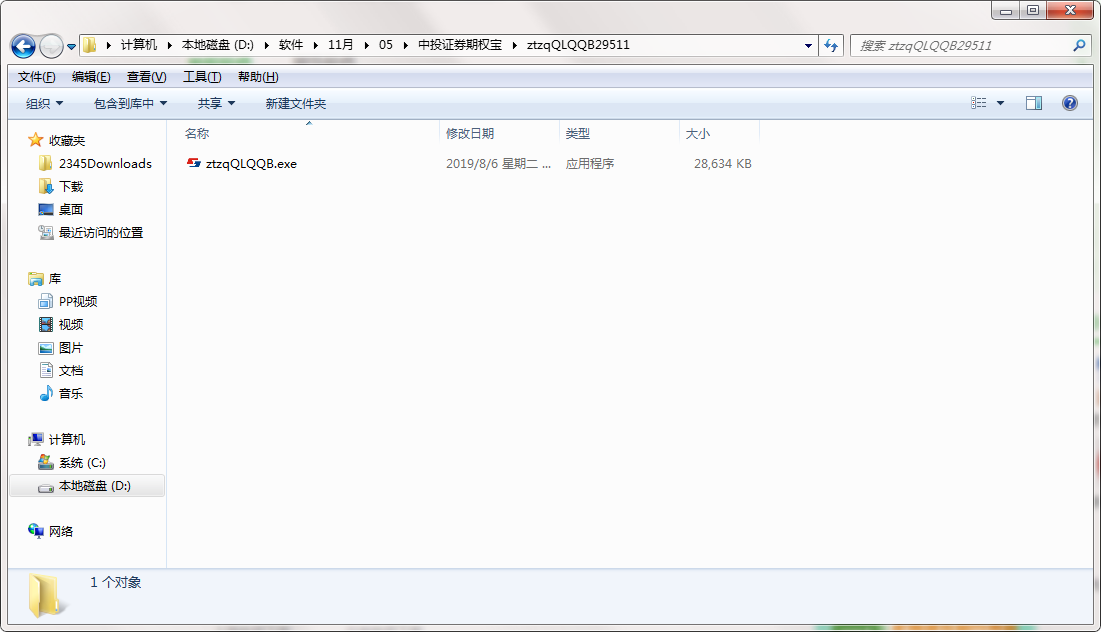Click the 桌面 desktop icon

point(46,209)
